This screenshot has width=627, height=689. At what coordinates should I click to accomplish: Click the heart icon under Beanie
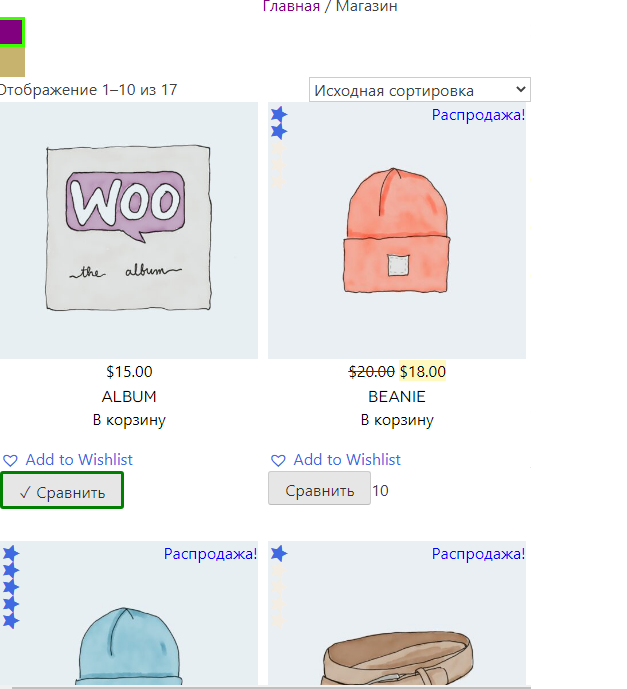click(x=278, y=460)
